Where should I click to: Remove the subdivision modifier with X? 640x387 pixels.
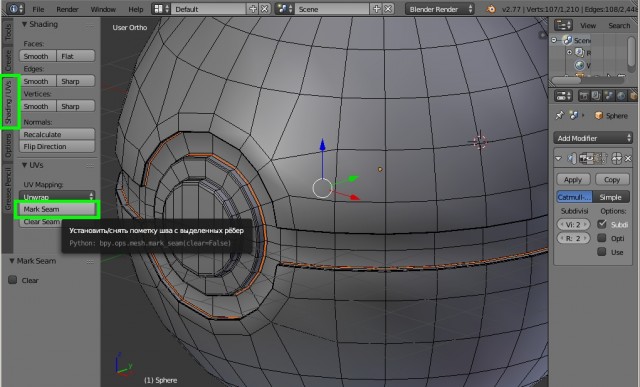pos(628,158)
